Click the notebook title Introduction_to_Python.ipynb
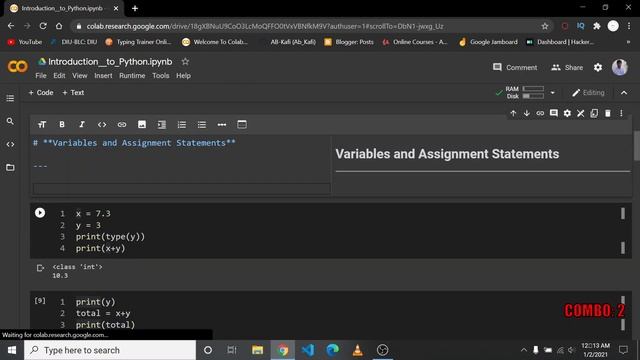The height and width of the screenshot is (360, 640). (110, 62)
